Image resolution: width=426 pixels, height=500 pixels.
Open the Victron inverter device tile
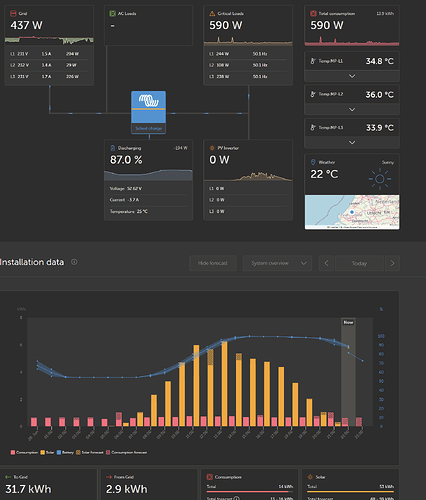click(x=148, y=112)
